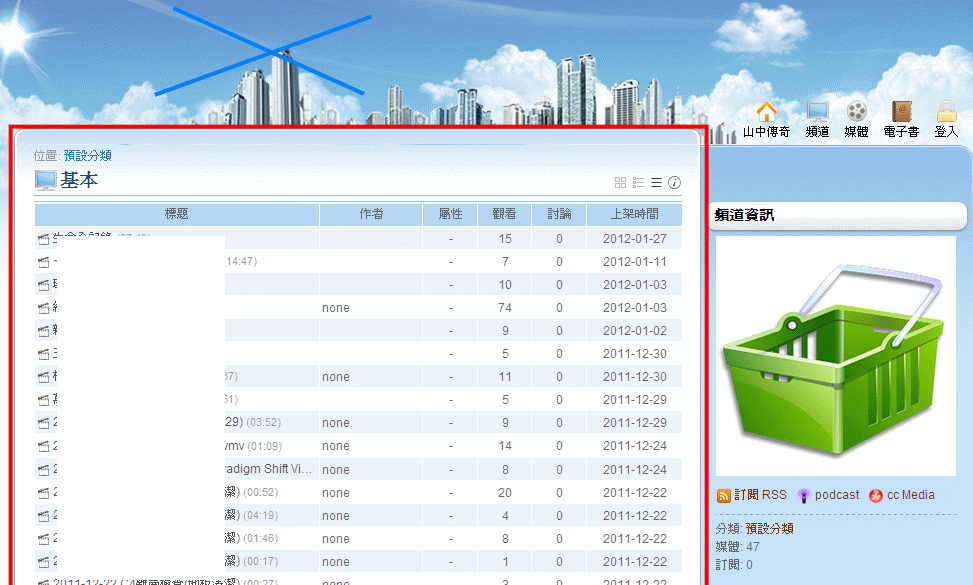Open the 預設分類 breadcrumb link

[87, 156]
